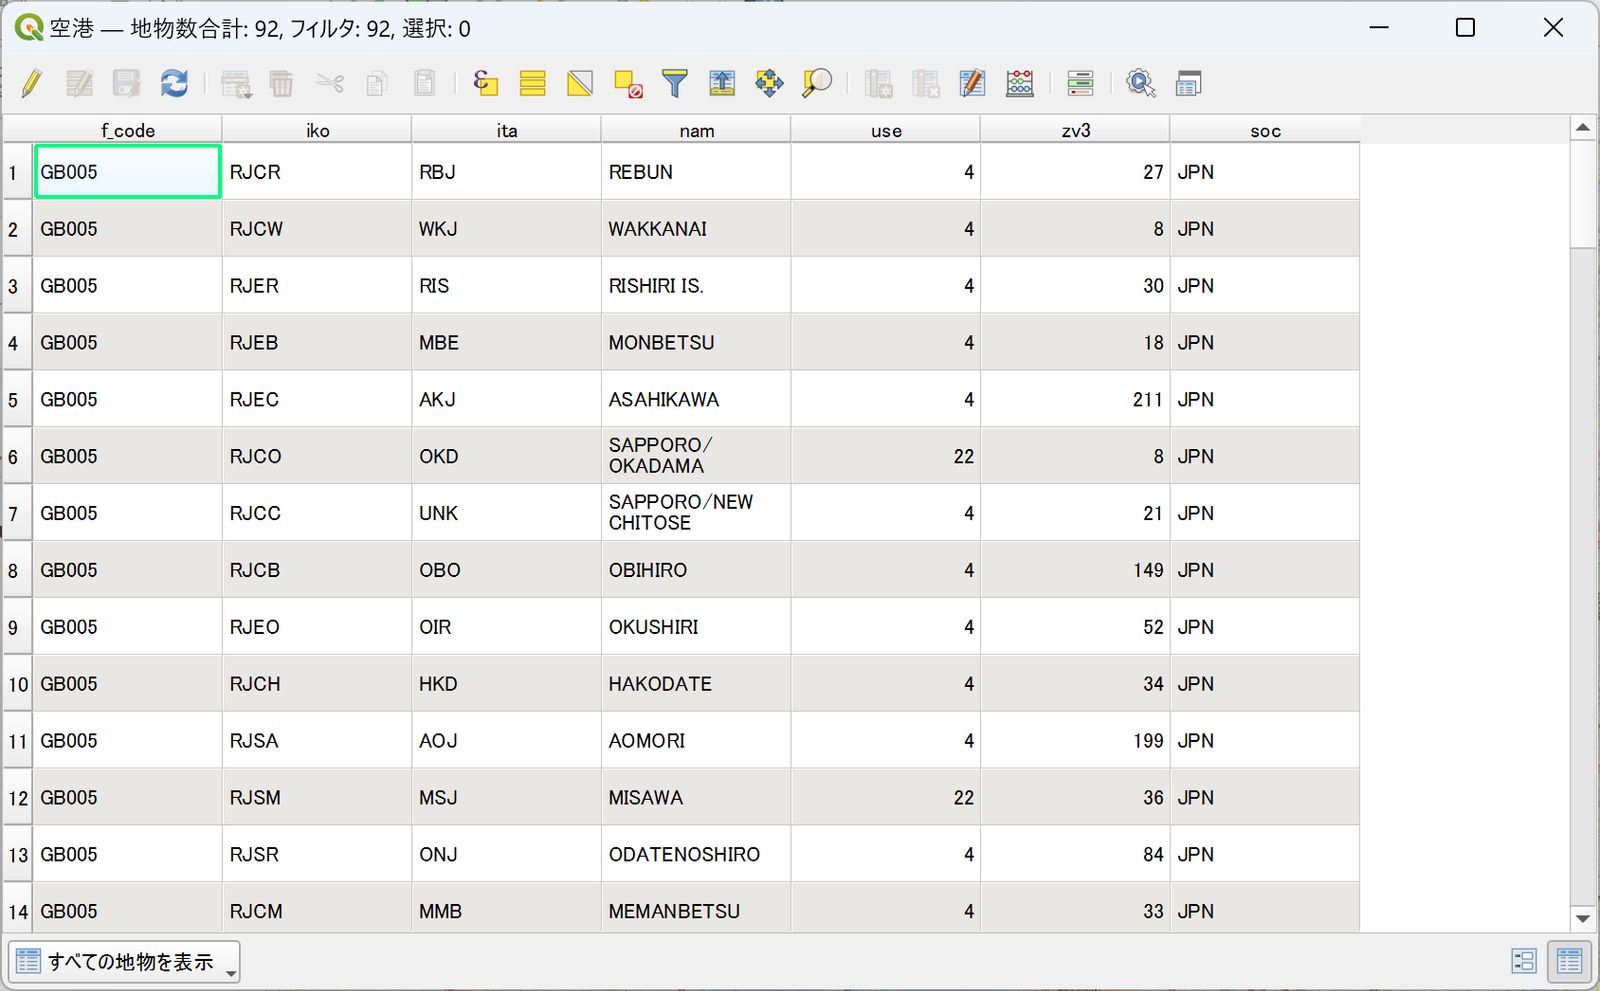Click the actions gear-with-cursor icon
Image resolution: width=1600 pixels, height=991 pixels.
(1141, 83)
